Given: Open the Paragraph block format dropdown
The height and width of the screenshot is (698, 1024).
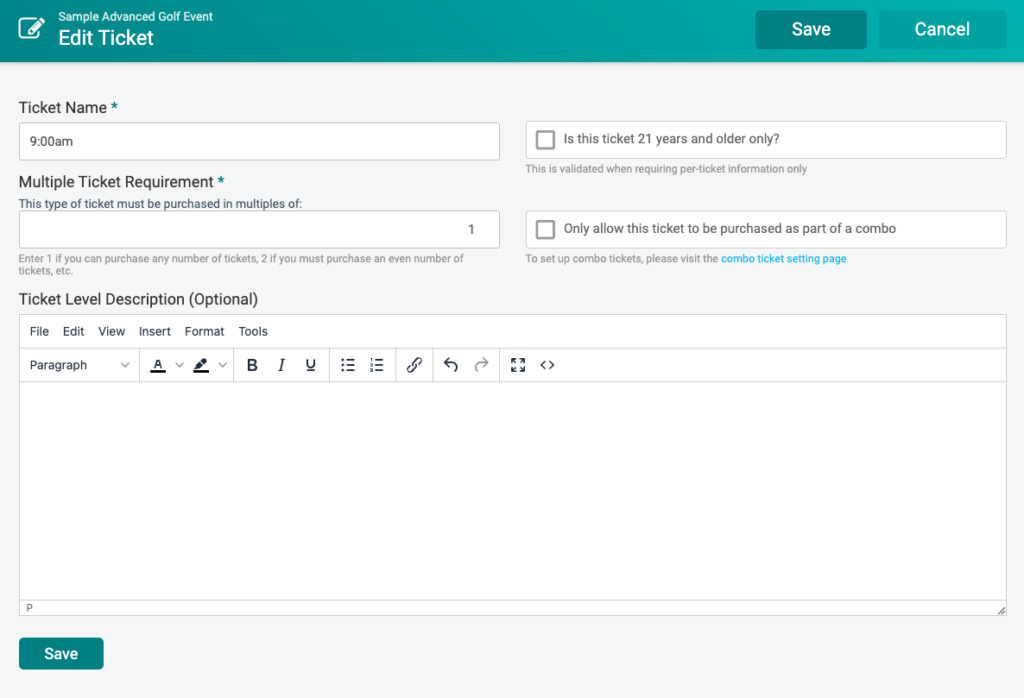Looking at the screenshot, I should (x=79, y=365).
